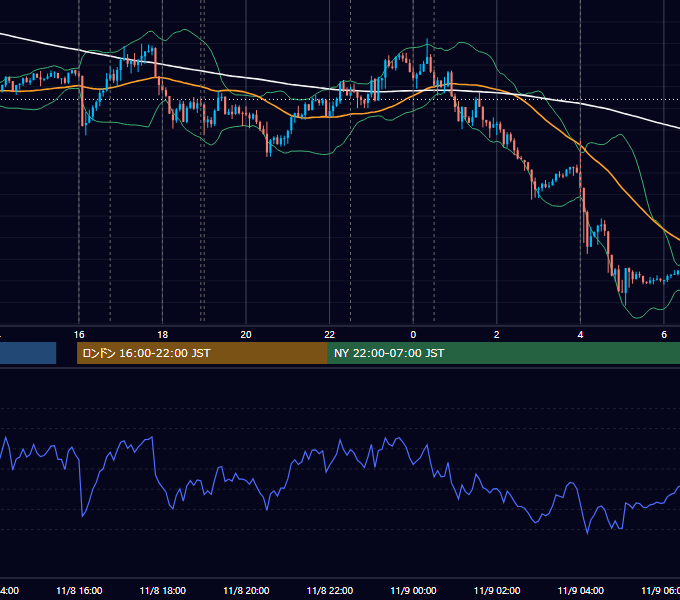Click the ロンドン 16:00-22:00 JST session bar

[x=202, y=353]
